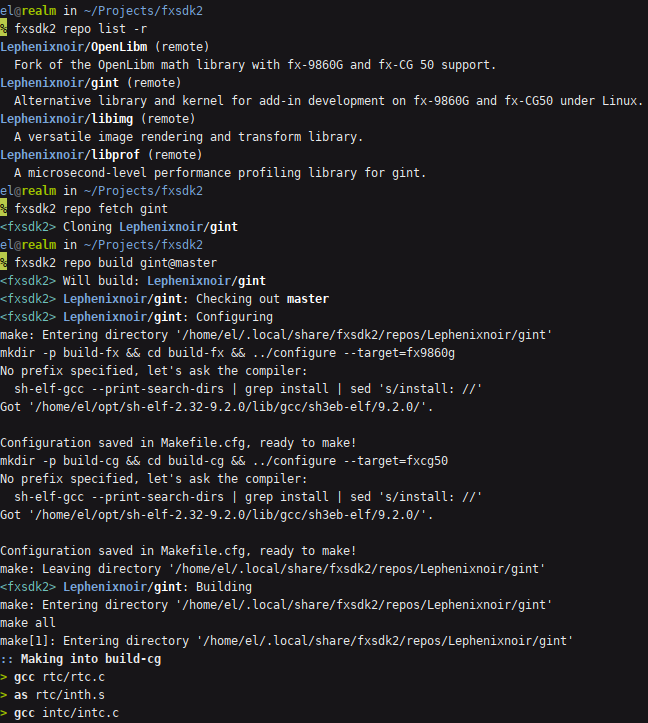Image resolution: width=648 pixels, height=723 pixels.
Task: Click the 'mkdir -p build-fx' configure command line
Action: click(227, 352)
